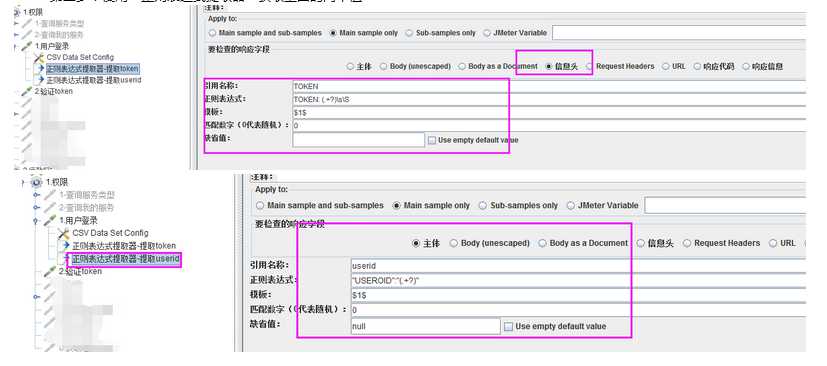Click 模板 field in TOKEN form
The image size is (827, 366).
click(549, 112)
